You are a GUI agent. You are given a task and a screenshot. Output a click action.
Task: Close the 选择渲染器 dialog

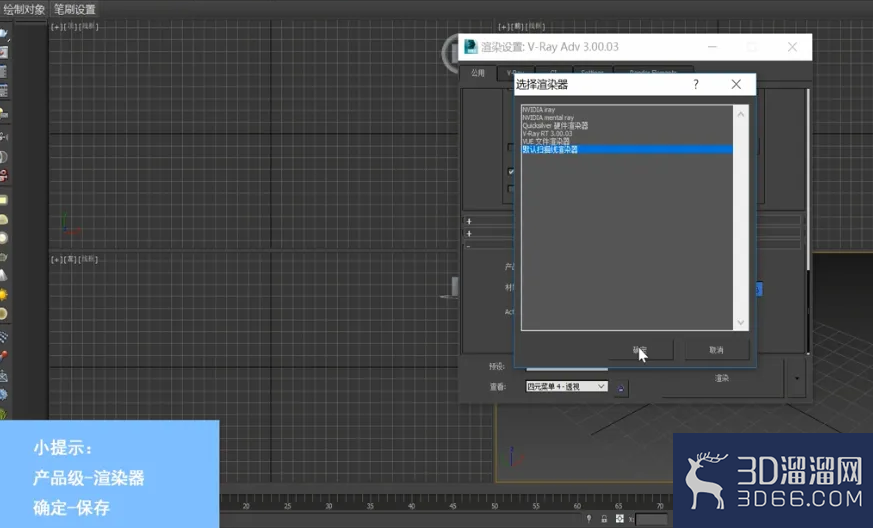tap(736, 84)
